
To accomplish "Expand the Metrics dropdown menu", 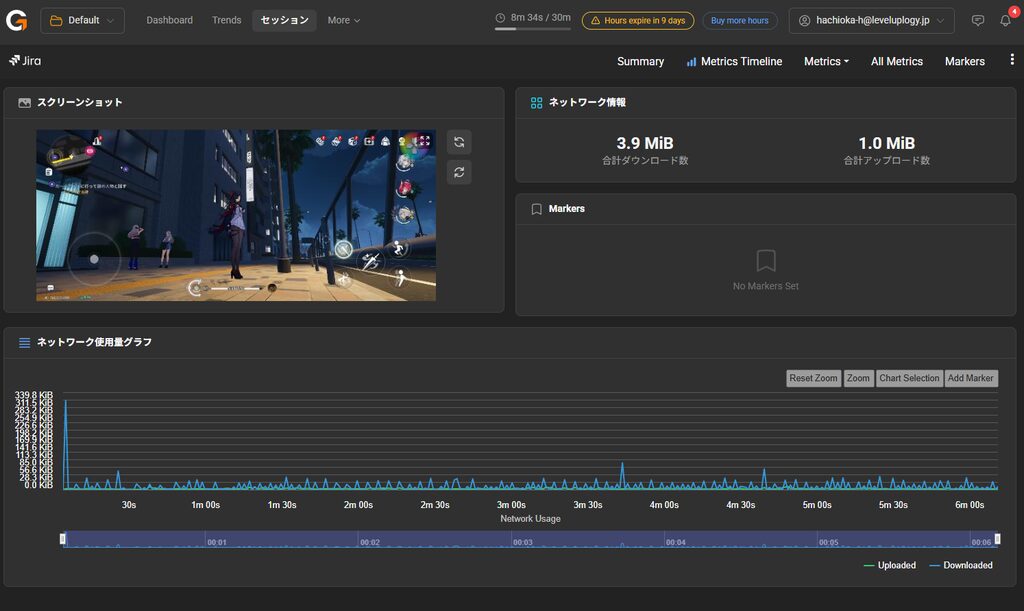I will click(x=826, y=61).
